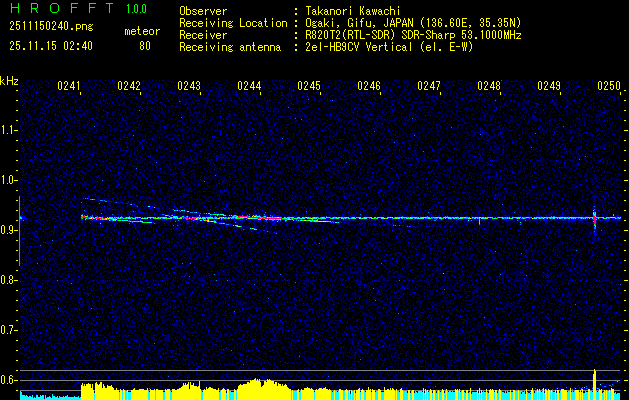Jump to the 0247 time marker

429,87
